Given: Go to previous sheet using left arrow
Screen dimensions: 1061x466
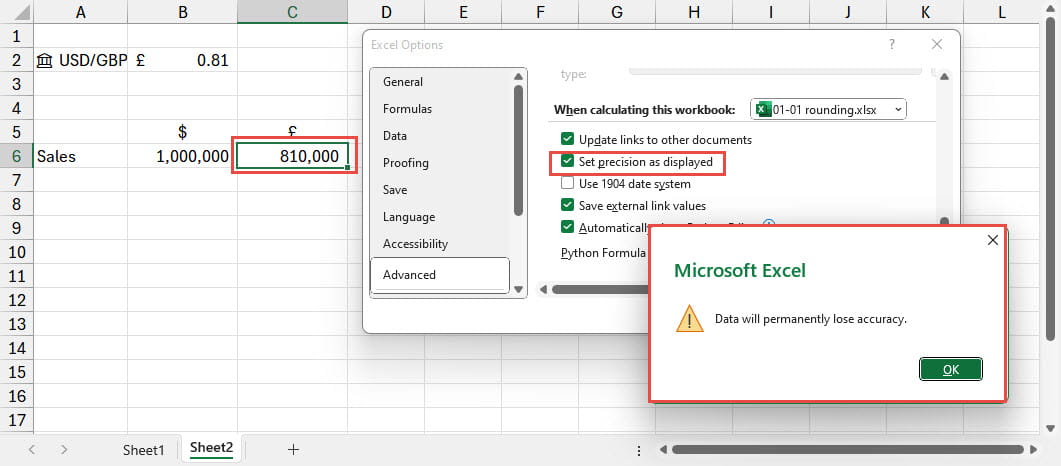Looking at the screenshot, I should point(31,450).
